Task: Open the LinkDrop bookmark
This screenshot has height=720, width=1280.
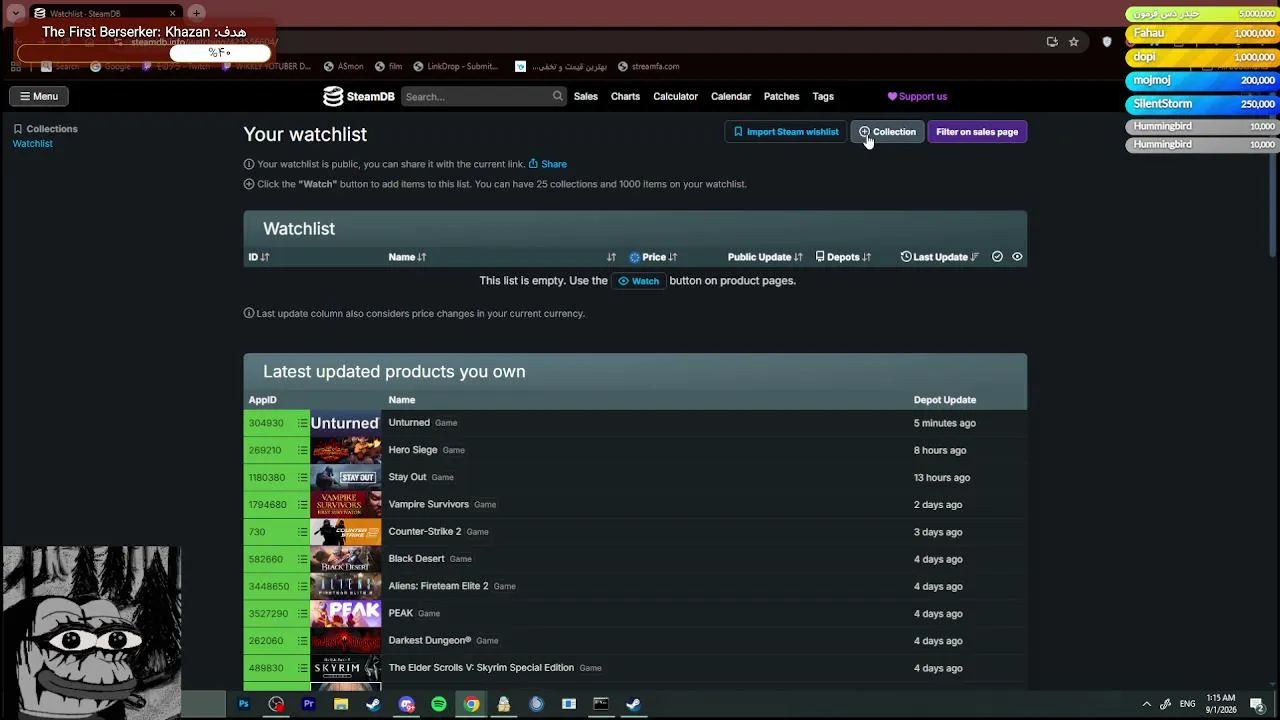Action: coord(455,67)
